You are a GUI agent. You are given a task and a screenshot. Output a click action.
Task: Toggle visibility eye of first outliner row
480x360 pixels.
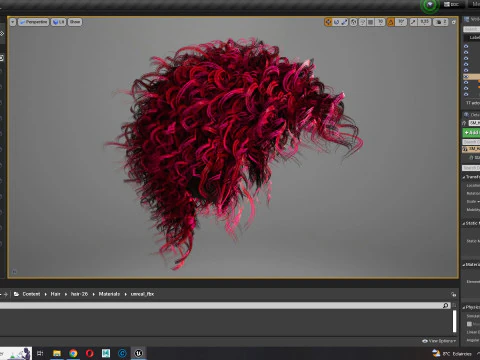pyautogui.click(x=466, y=46)
